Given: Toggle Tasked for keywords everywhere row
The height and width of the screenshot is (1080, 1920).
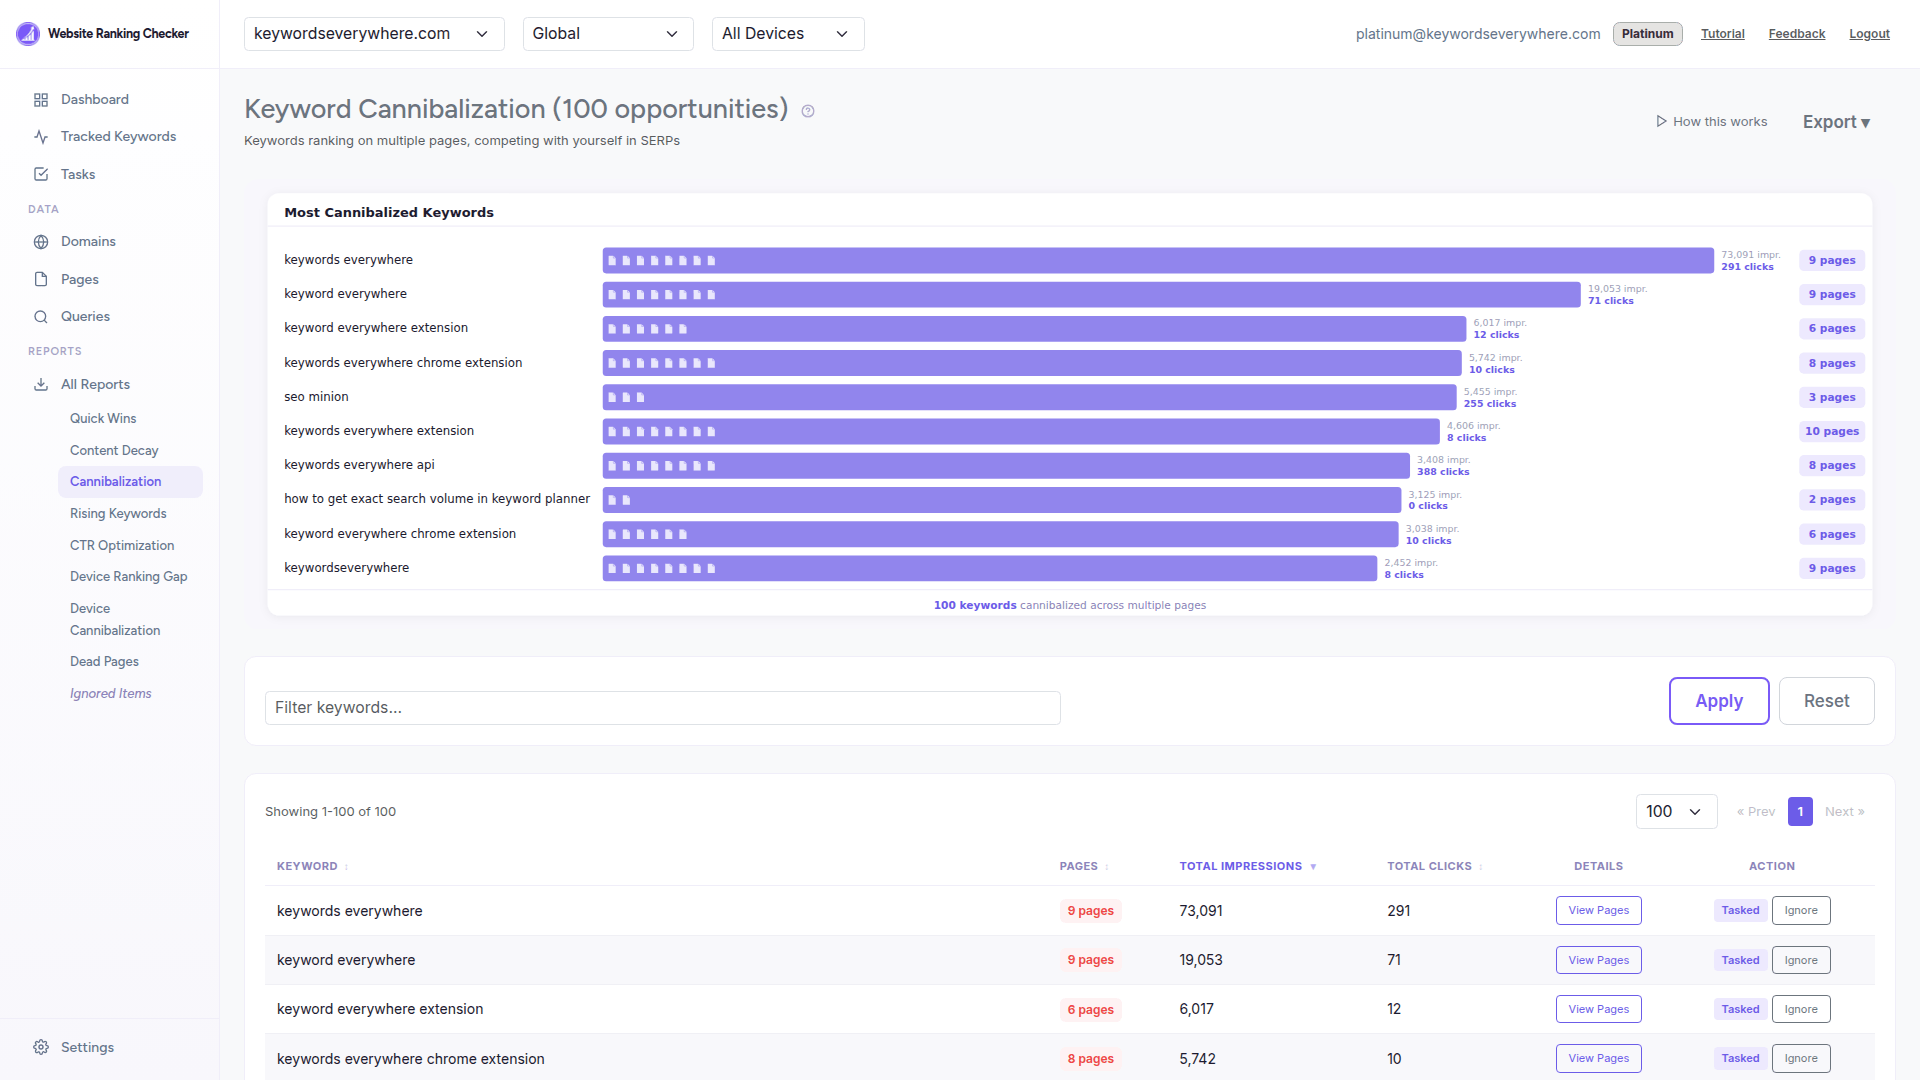Looking at the screenshot, I should coord(1740,910).
